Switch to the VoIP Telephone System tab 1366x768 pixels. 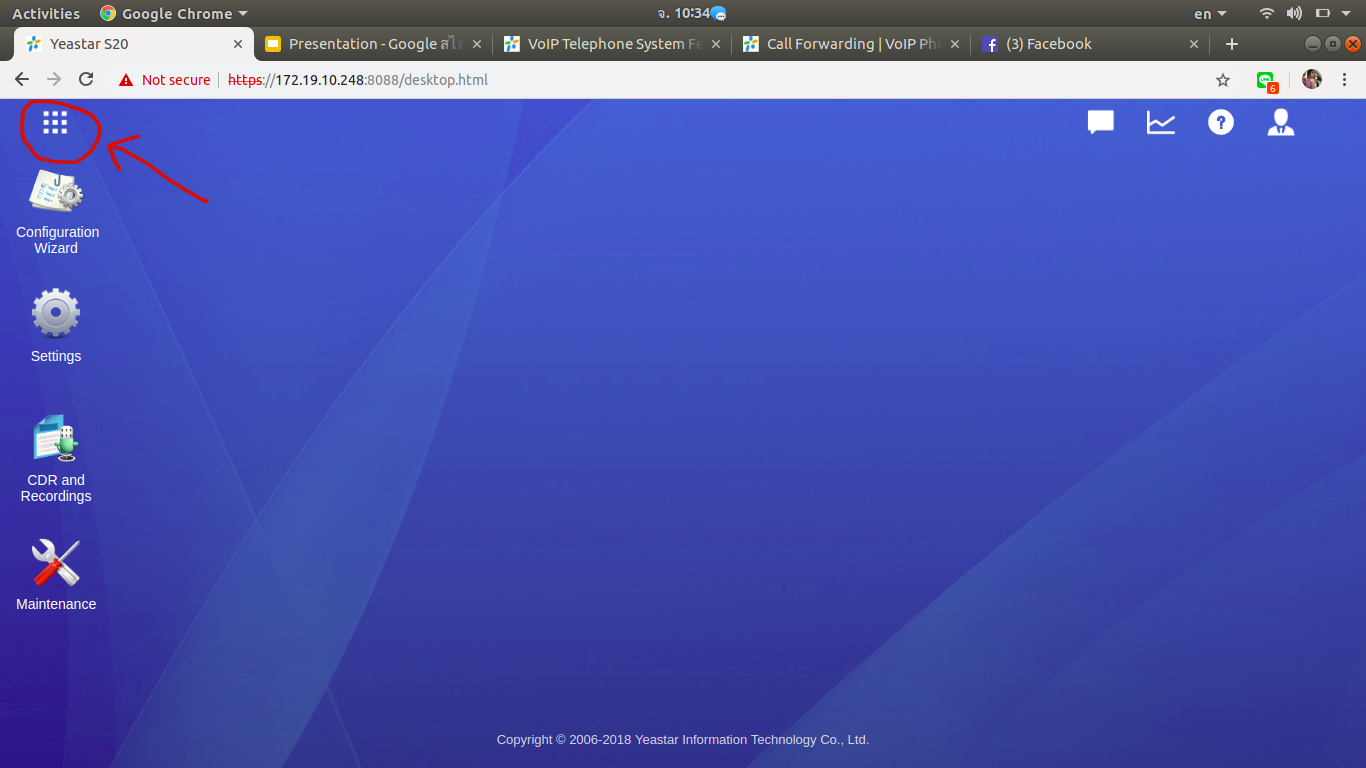(x=612, y=44)
